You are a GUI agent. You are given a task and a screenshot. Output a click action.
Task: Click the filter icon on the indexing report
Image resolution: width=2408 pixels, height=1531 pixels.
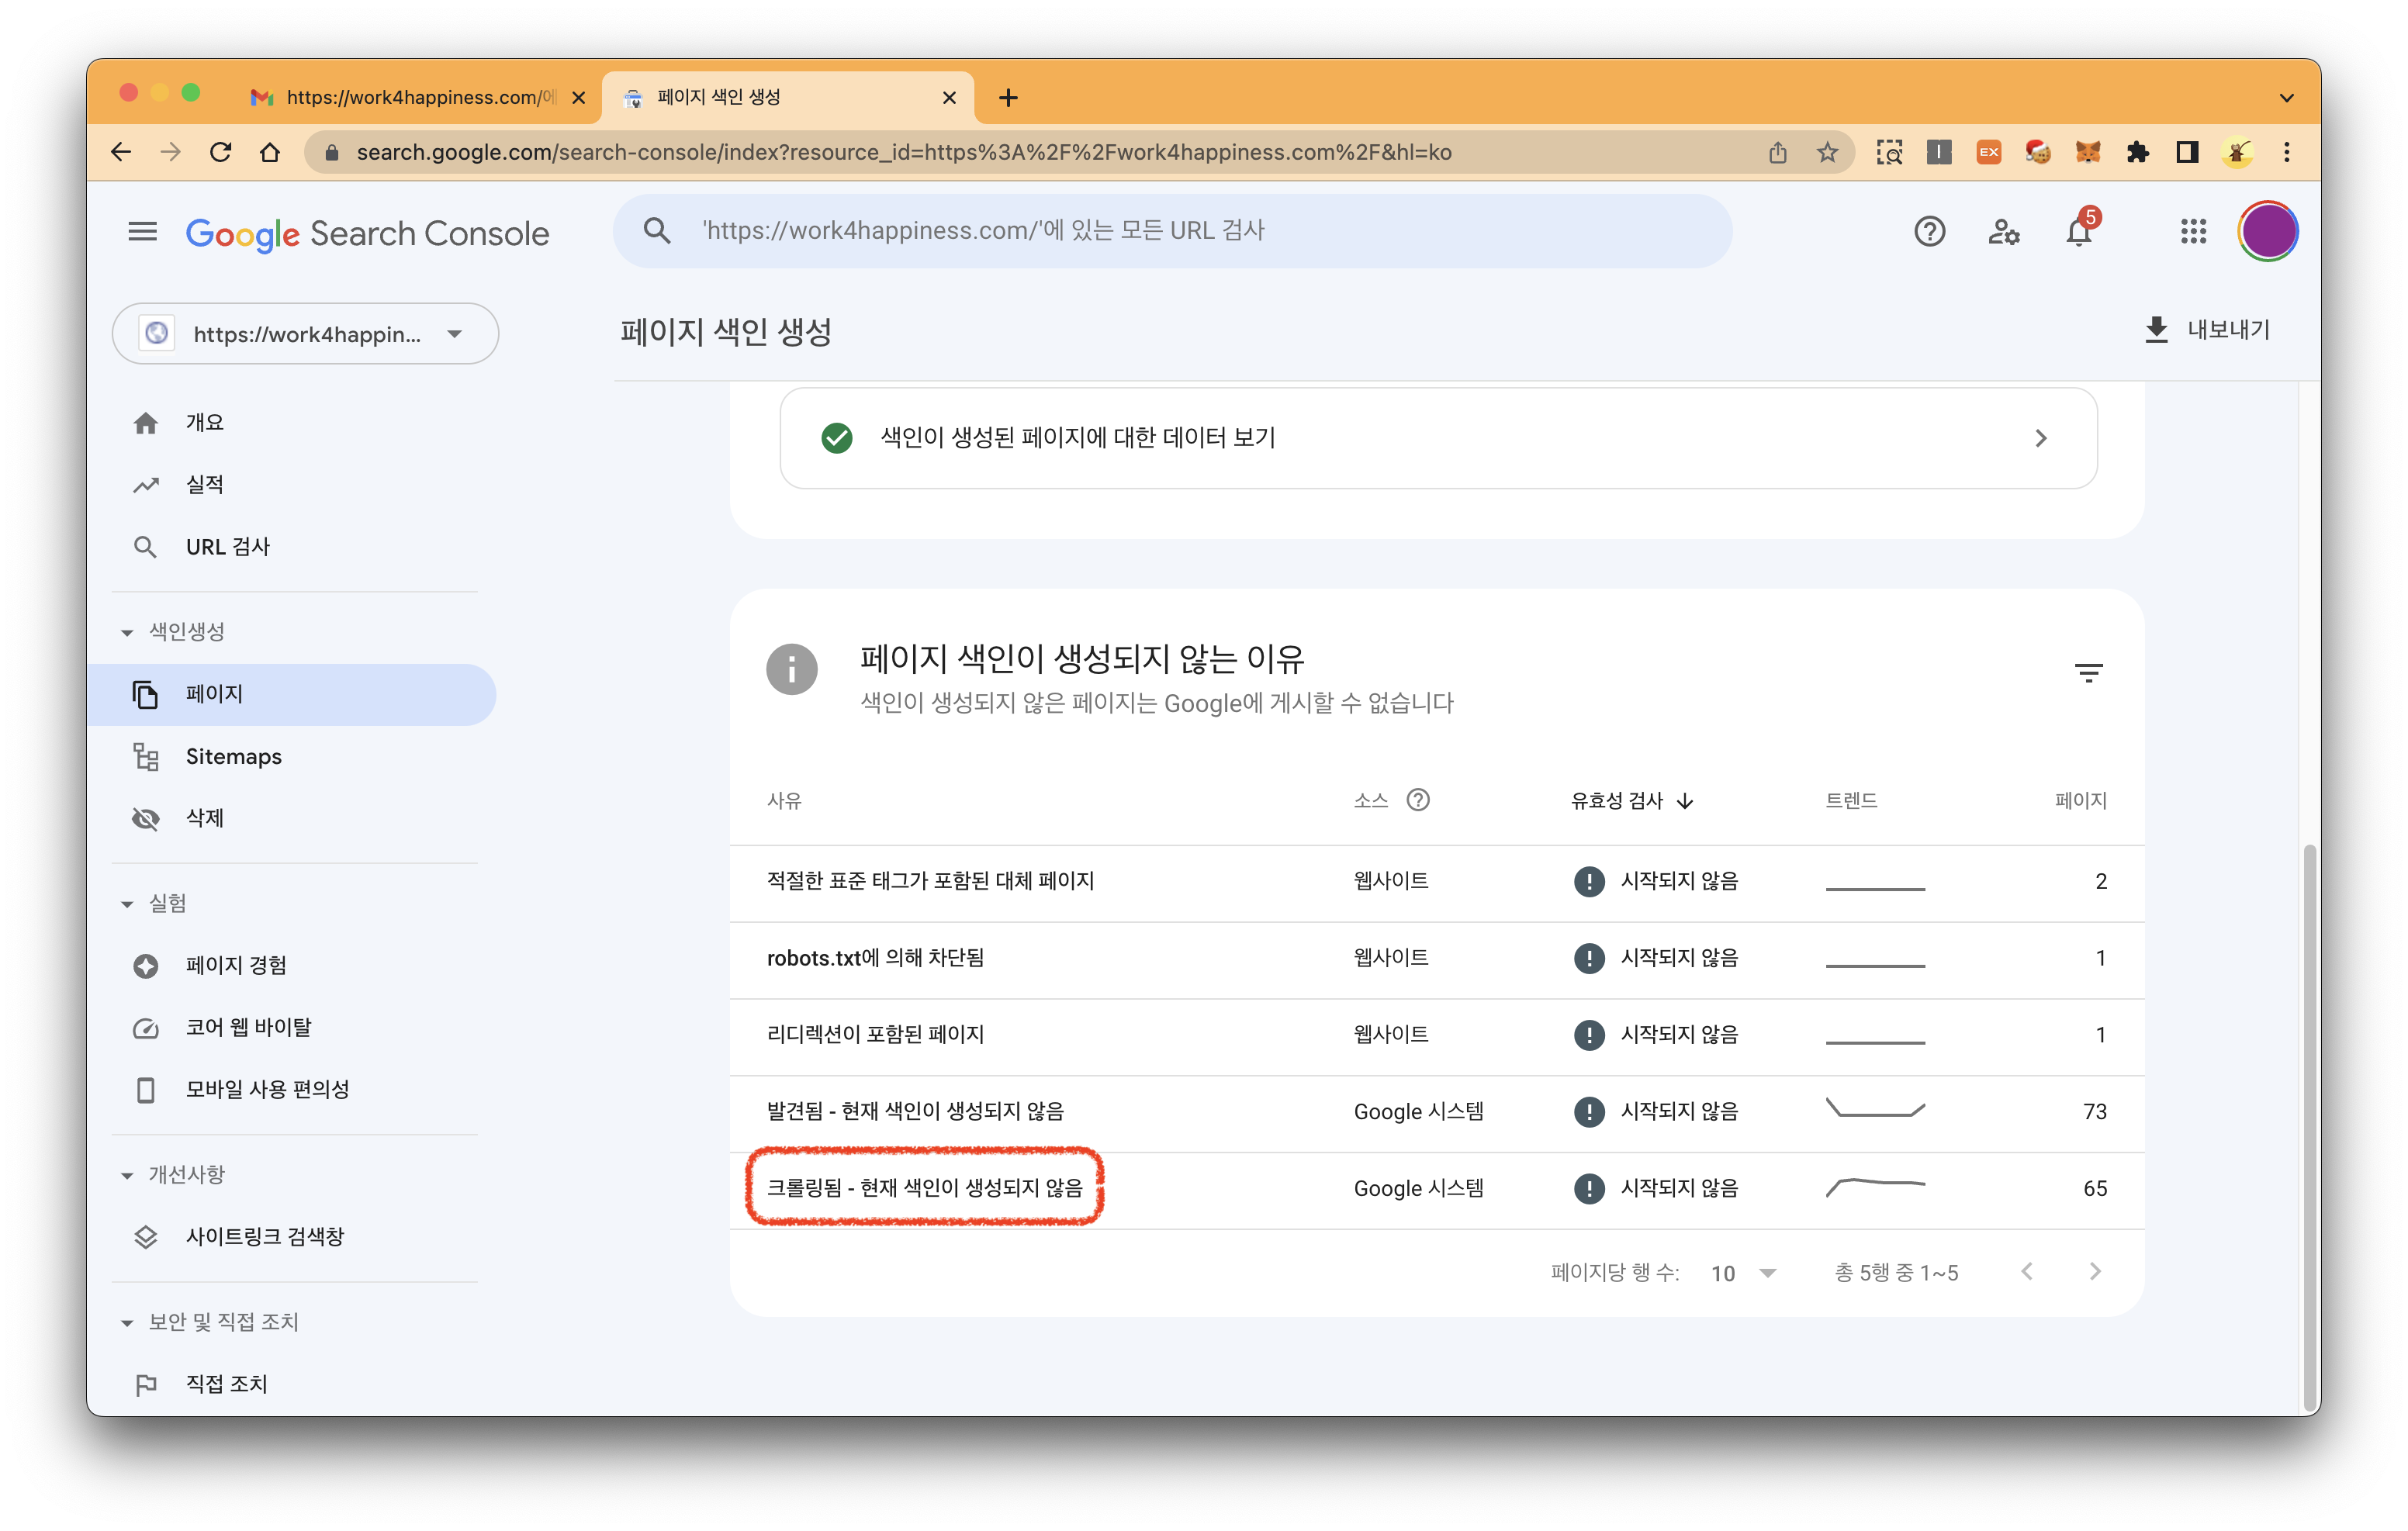[2089, 672]
